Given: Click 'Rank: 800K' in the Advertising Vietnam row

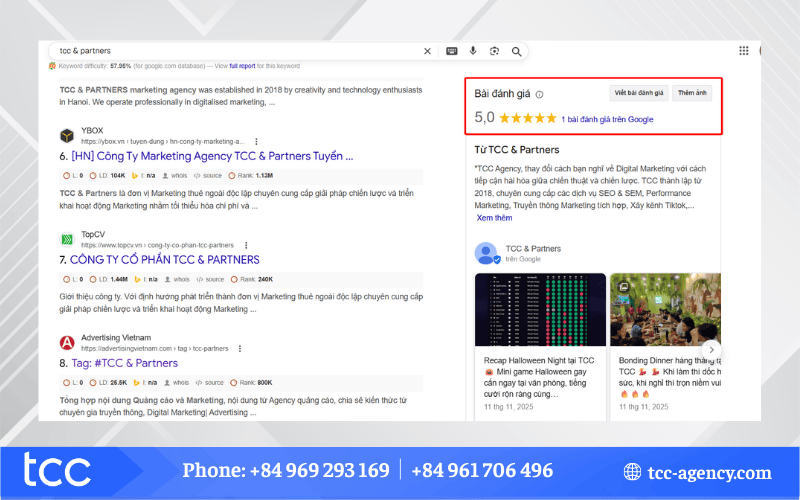Looking at the screenshot, I should click(x=251, y=383).
